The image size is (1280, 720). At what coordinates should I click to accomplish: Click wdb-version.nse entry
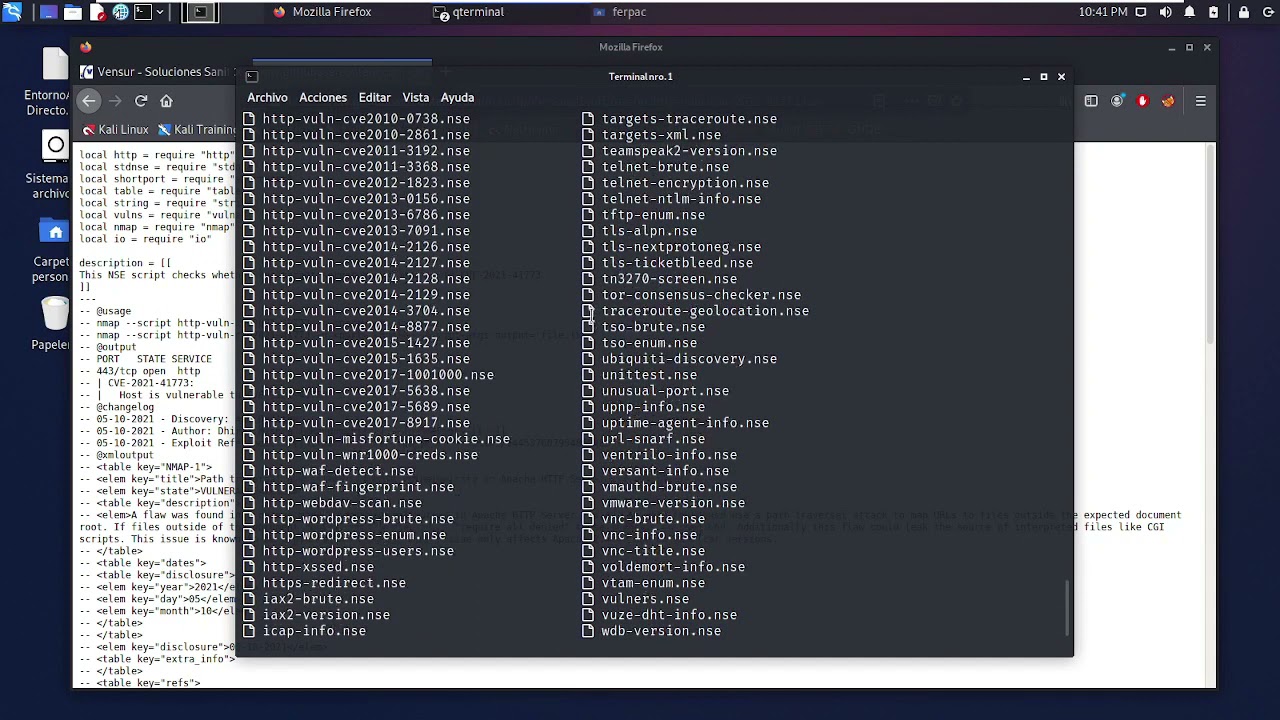pyautogui.click(x=661, y=631)
